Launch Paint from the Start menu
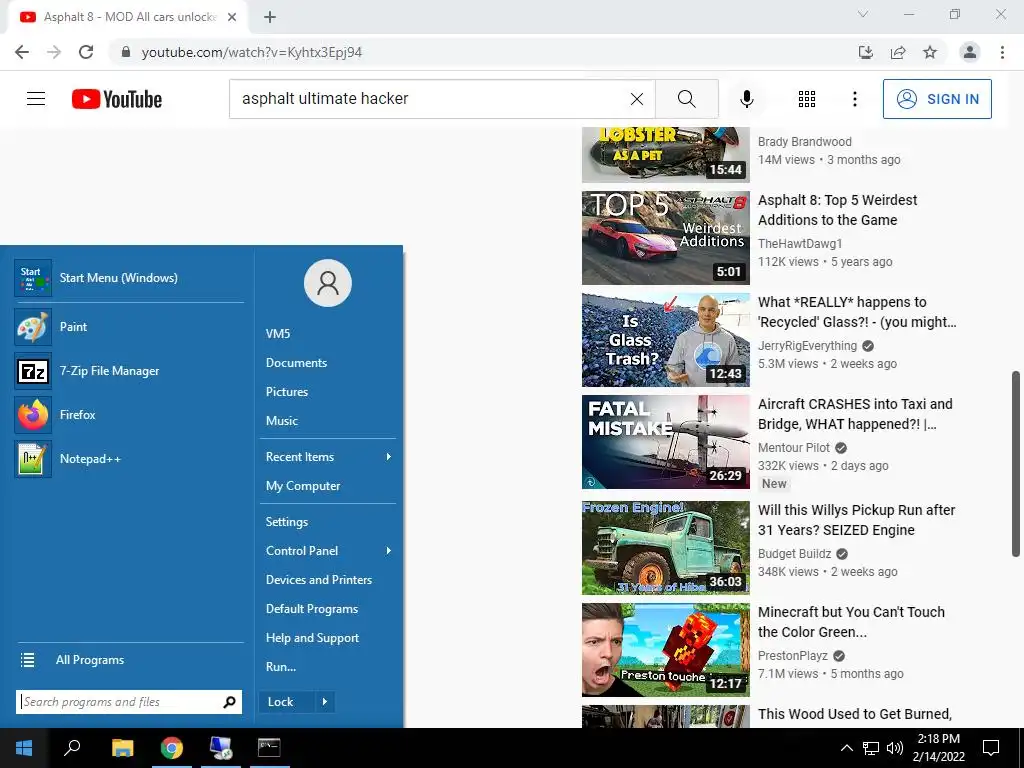The width and height of the screenshot is (1024, 768). point(129,327)
